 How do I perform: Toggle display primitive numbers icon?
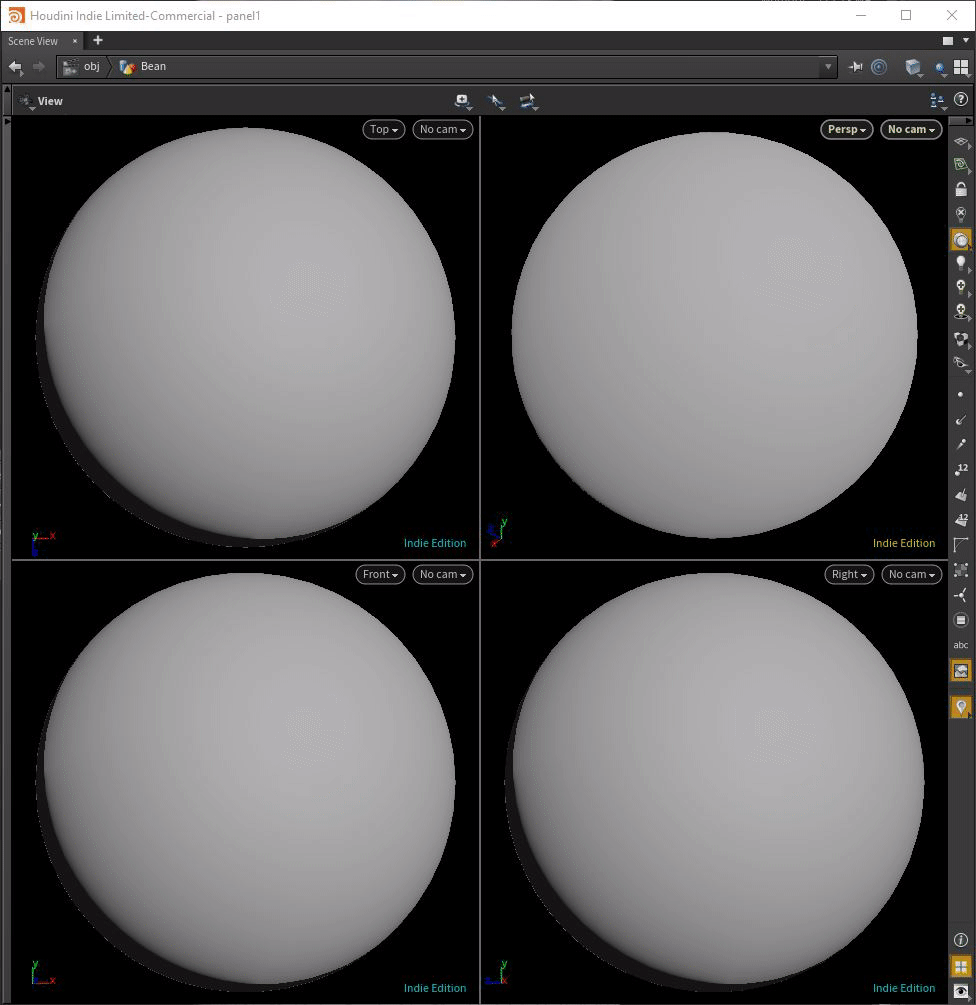tap(961, 520)
